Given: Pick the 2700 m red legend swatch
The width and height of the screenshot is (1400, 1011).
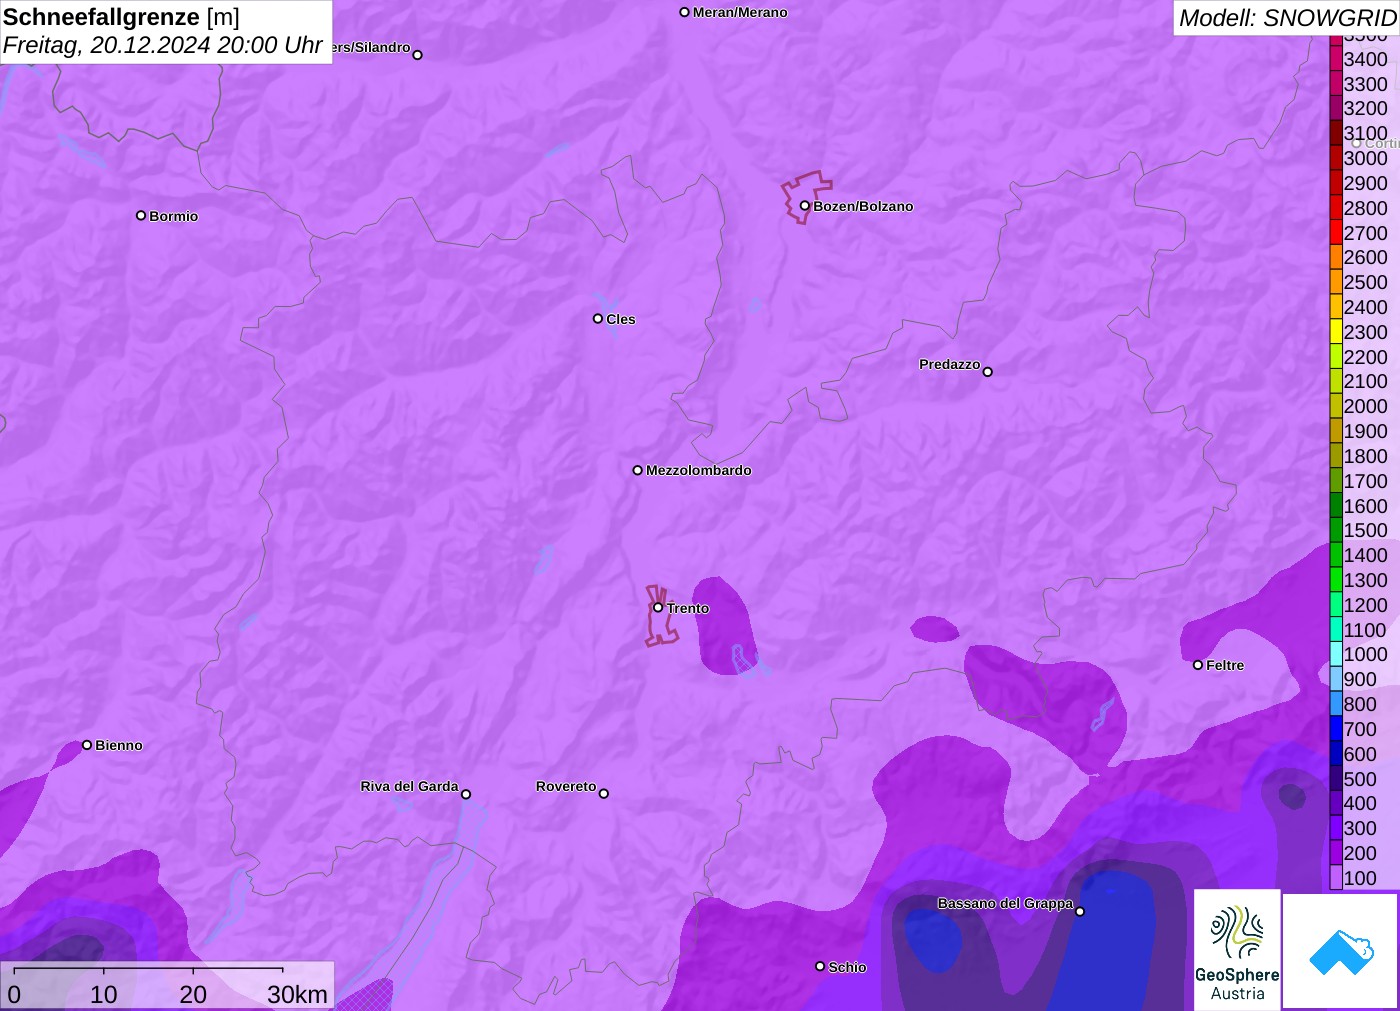Looking at the screenshot, I should 1336,233.
